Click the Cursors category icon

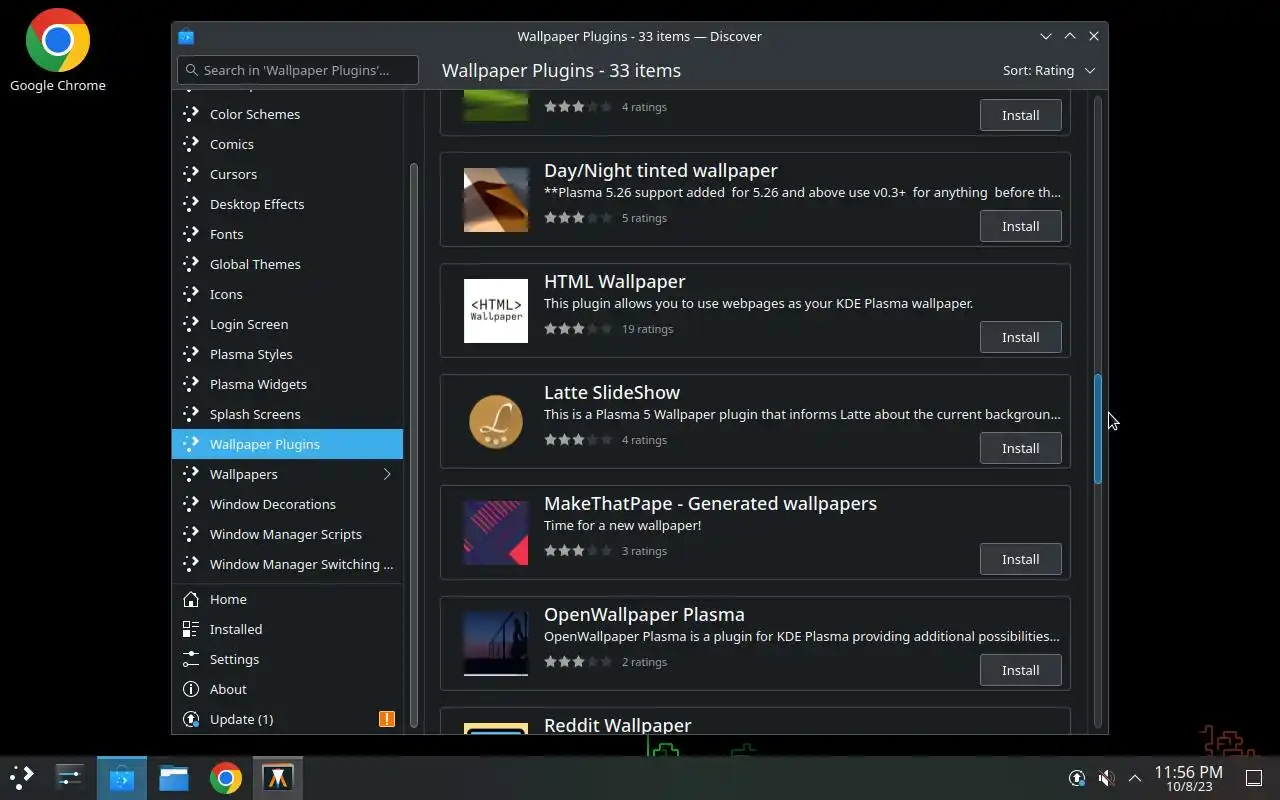coord(191,174)
